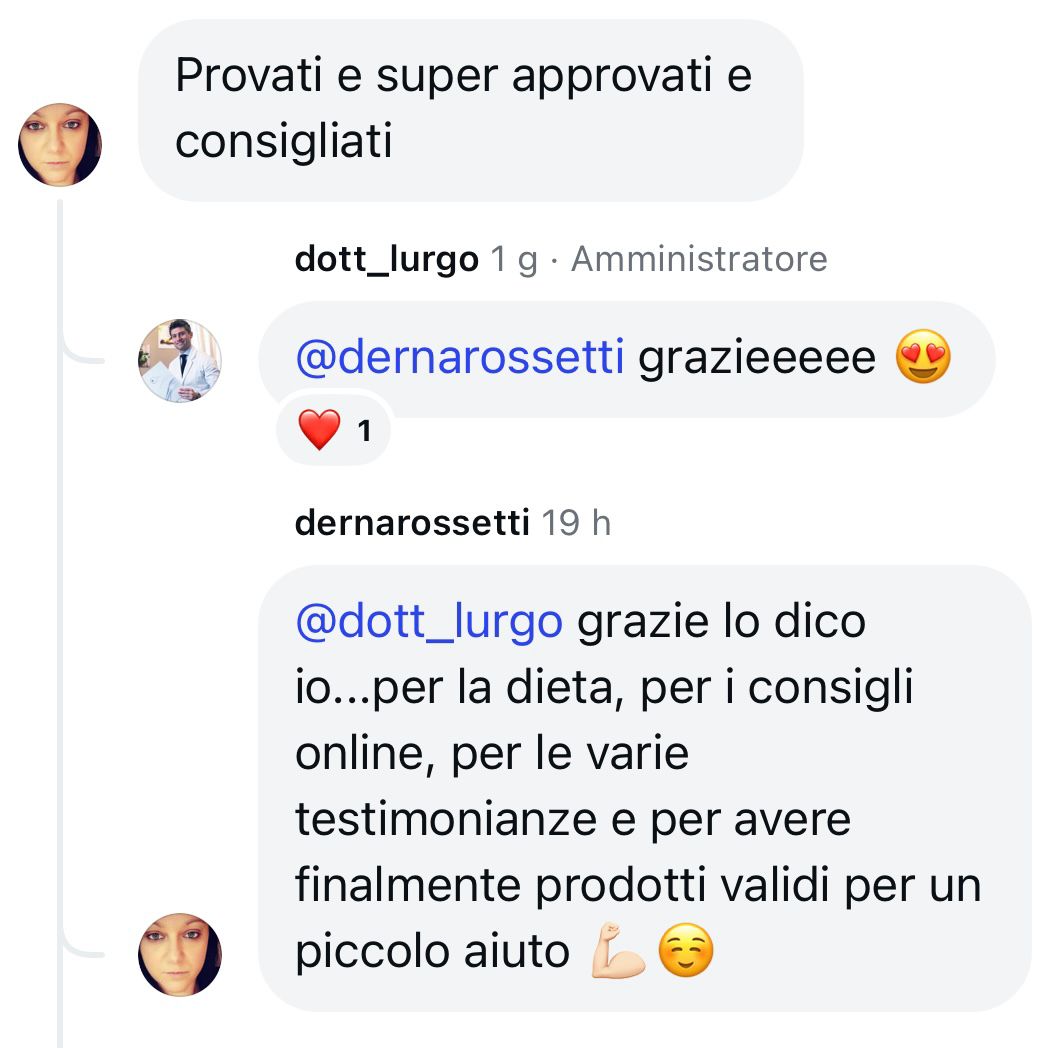Select the Amministratore badge label

coord(699,260)
